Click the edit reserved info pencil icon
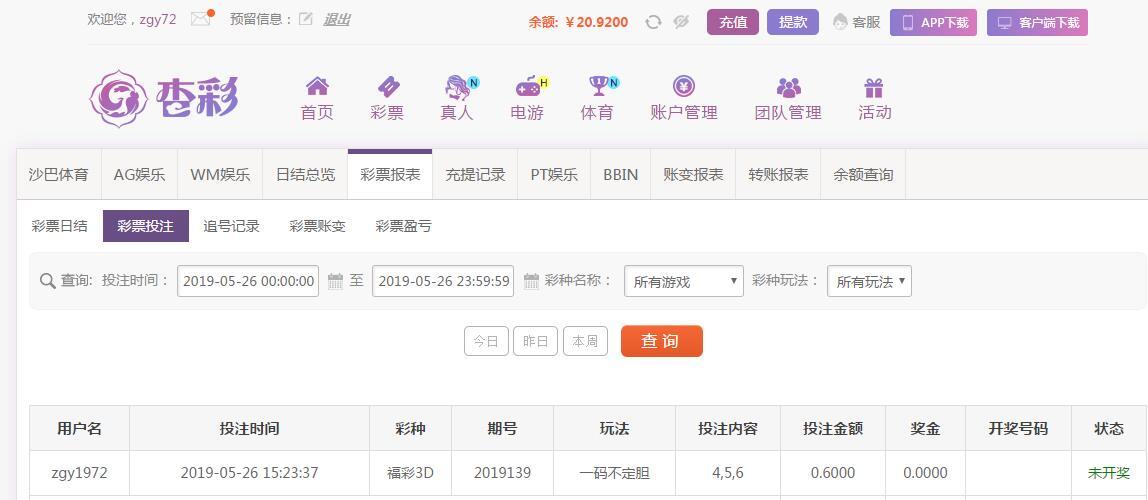1148x500 pixels. coord(305,19)
